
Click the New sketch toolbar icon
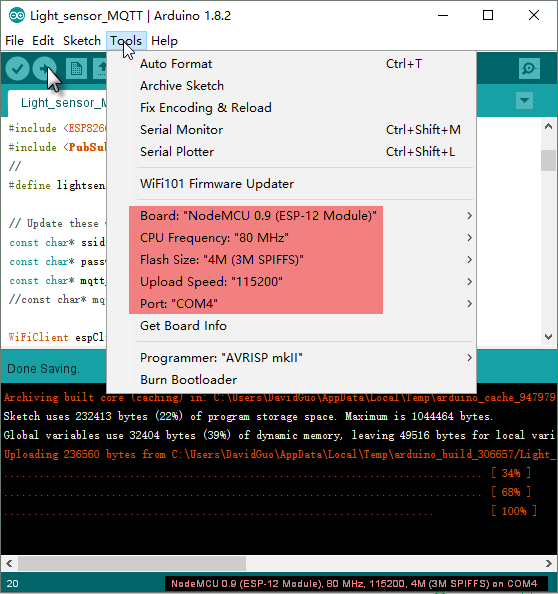(x=76, y=69)
